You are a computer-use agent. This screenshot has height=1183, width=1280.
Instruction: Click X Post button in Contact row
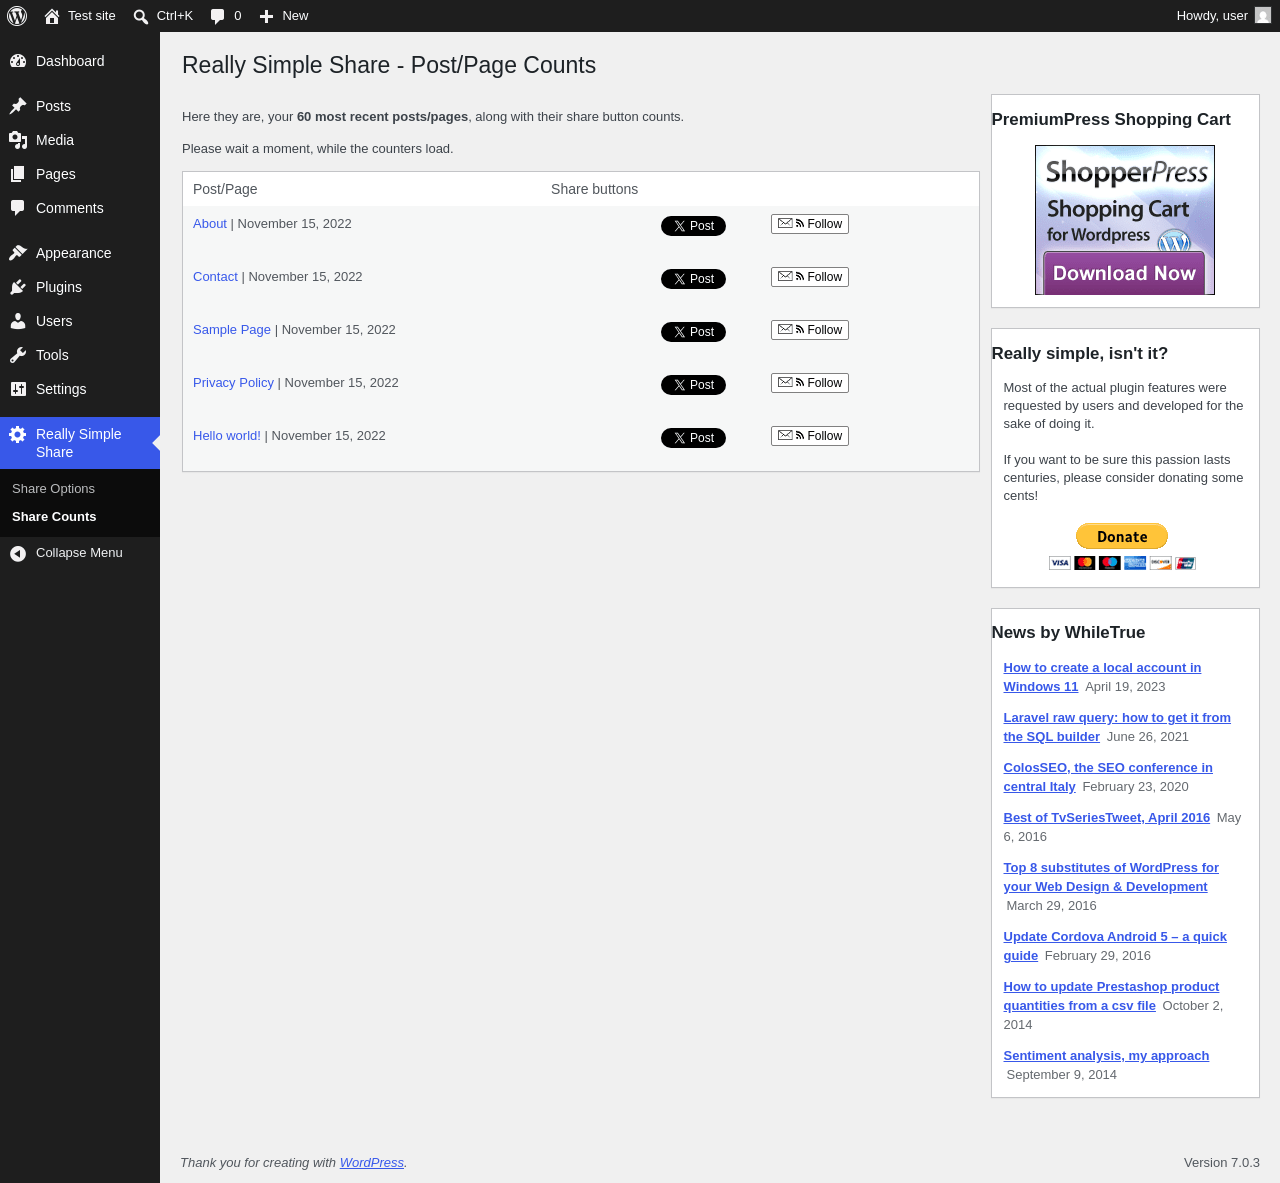[693, 279]
